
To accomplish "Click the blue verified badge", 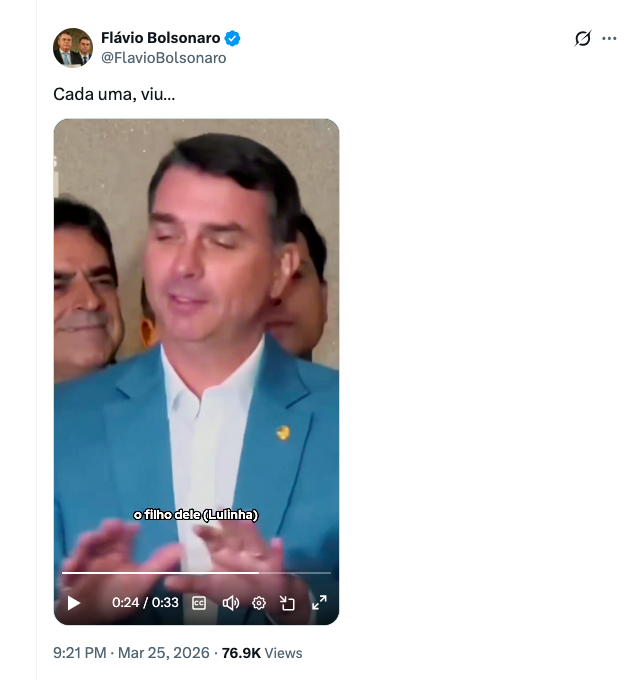I will pyautogui.click(x=233, y=39).
